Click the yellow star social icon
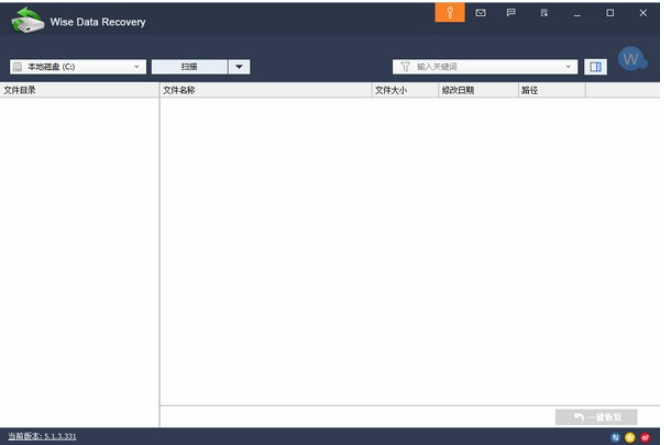664x445 pixels. 630,437
